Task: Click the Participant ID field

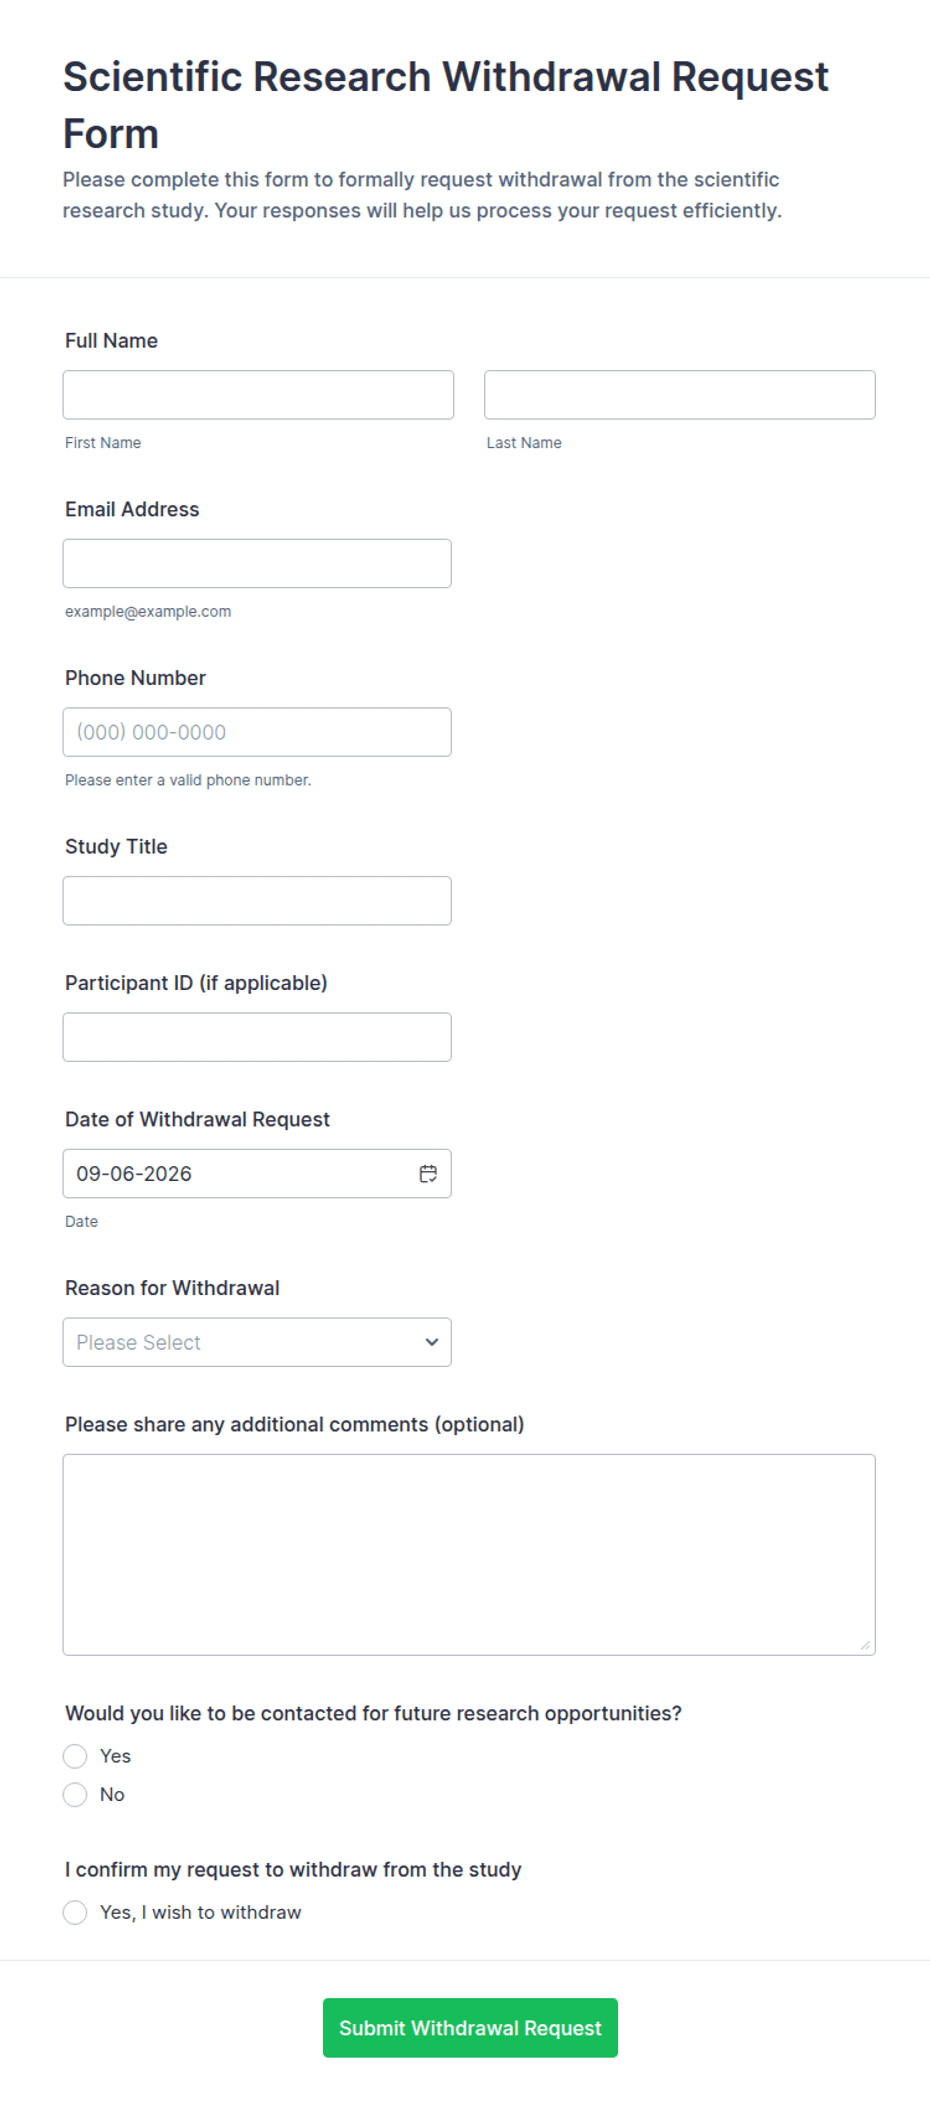Action: [x=257, y=1037]
